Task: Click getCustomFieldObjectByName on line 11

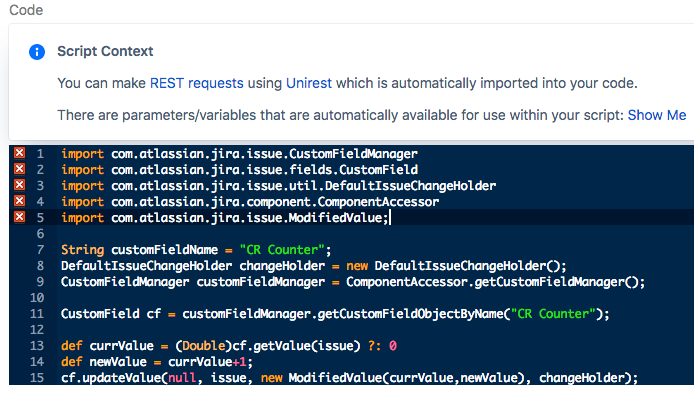Action: tap(410, 314)
